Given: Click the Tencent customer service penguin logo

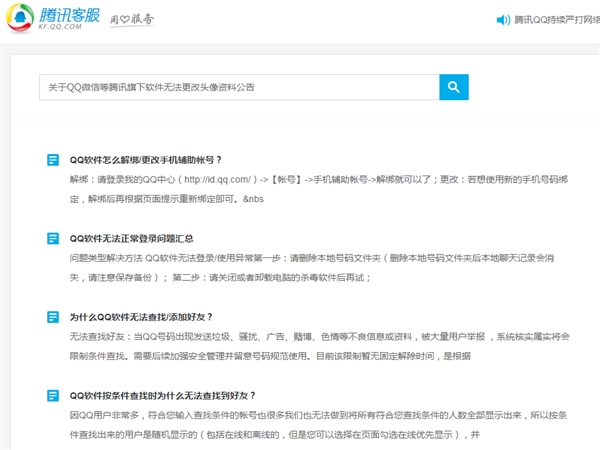Looking at the screenshot, I should tap(20, 18).
